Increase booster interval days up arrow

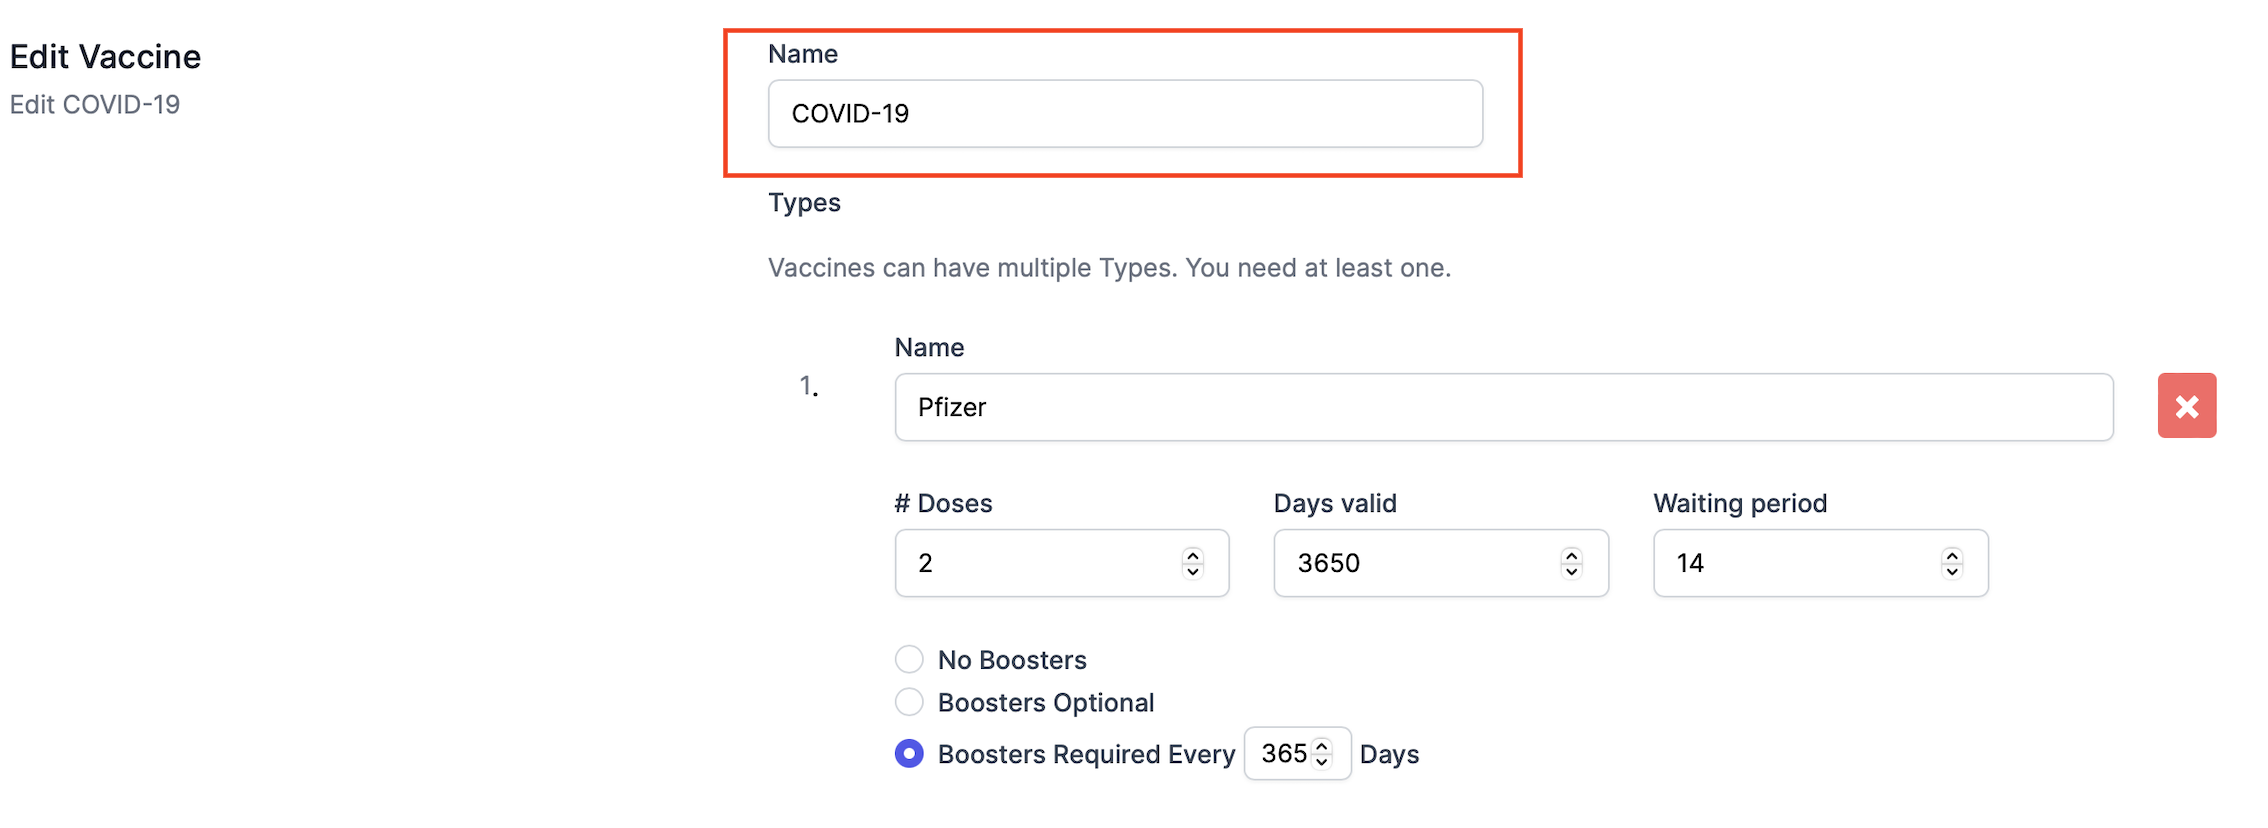click(x=1321, y=746)
